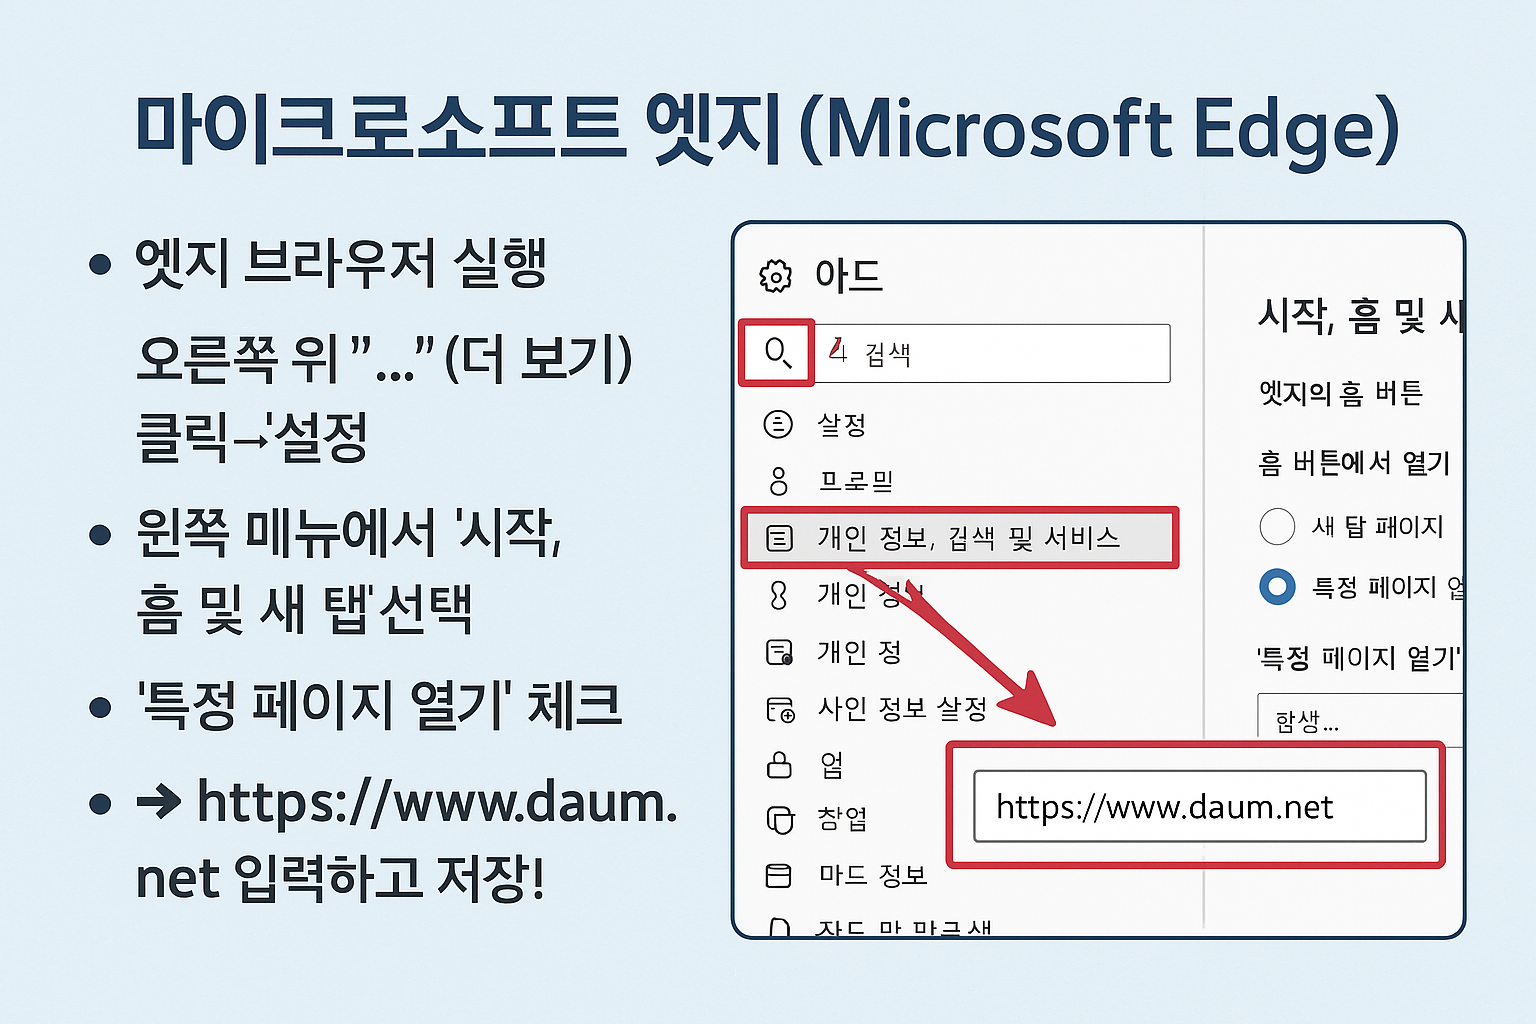The height and width of the screenshot is (1024, 1536).
Task: Select the 설정 circle icon in the sidebar
Action: tap(779, 424)
